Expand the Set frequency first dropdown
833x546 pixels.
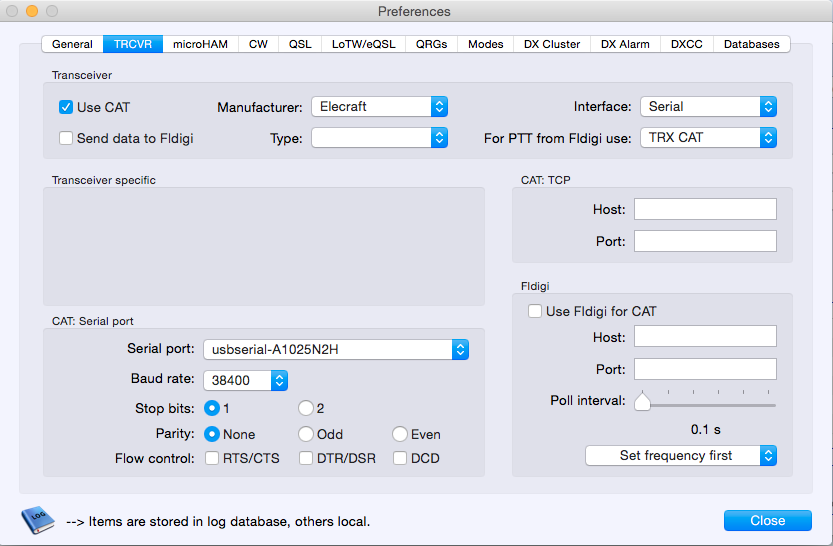pyautogui.click(x=680, y=456)
